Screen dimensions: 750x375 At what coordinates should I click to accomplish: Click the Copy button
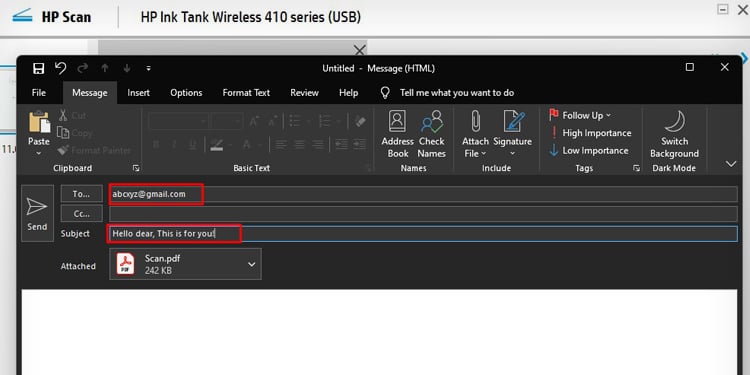click(x=75, y=133)
